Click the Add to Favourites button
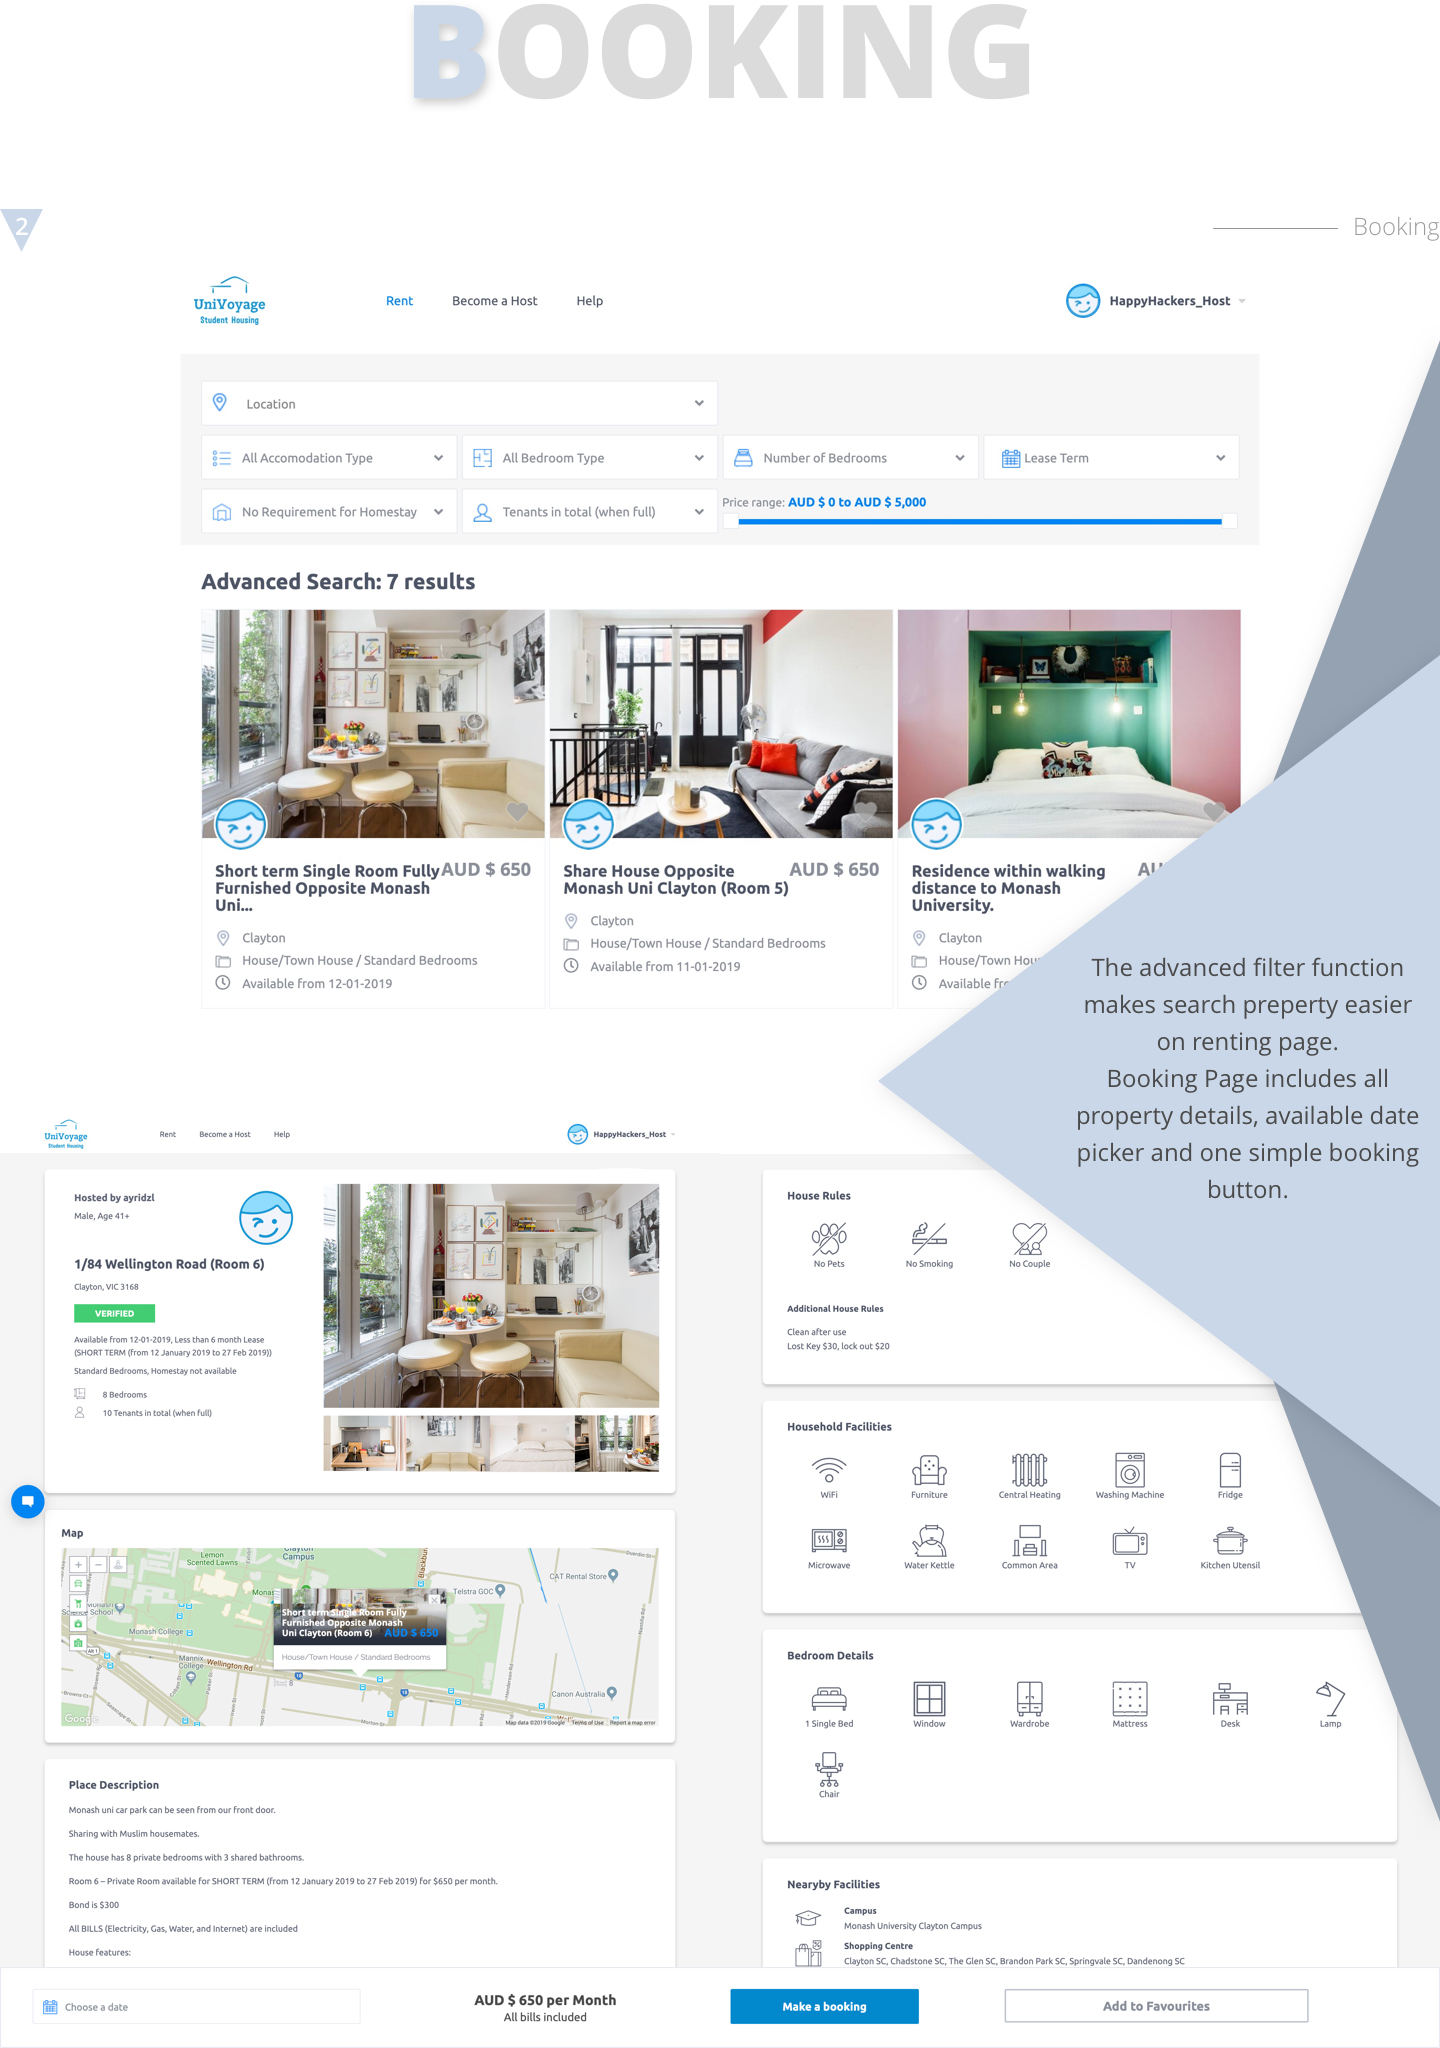This screenshot has width=1440, height=2048. coord(1155,2006)
